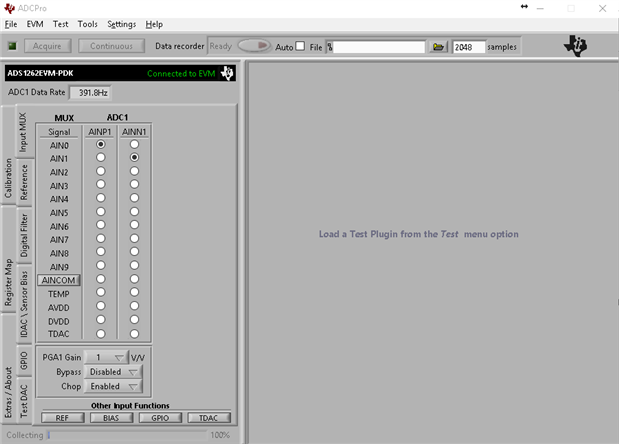Open the Tools menu
Image resolution: width=619 pixels, height=444 pixels.
pos(87,24)
